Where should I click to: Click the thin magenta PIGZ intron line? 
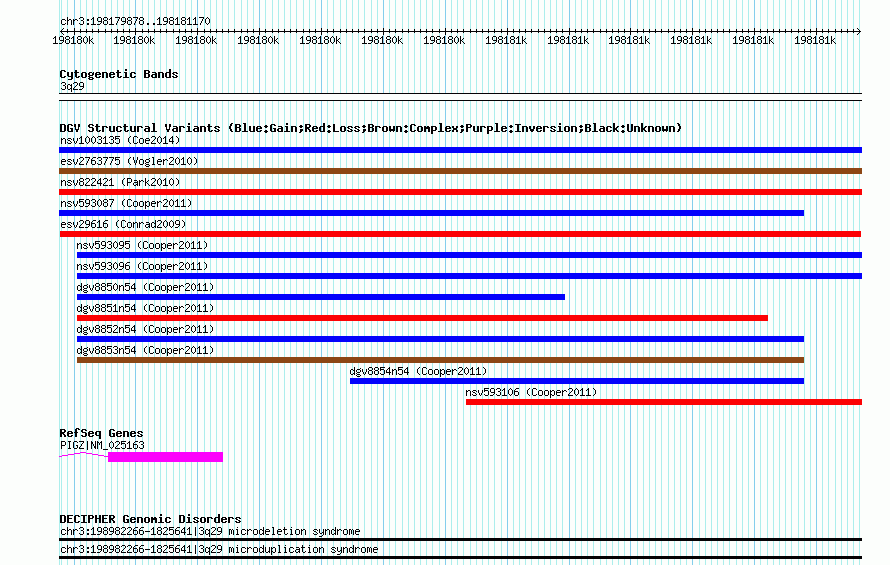(83, 454)
